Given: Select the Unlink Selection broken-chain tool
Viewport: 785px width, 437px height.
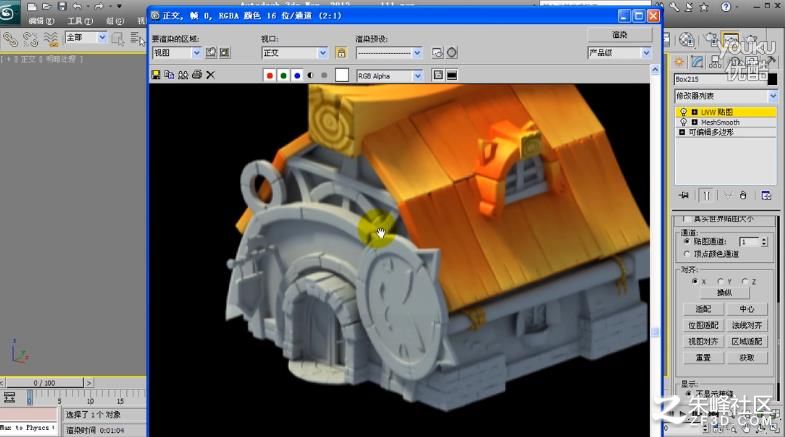Looking at the screenshot, I should (30, 39).
